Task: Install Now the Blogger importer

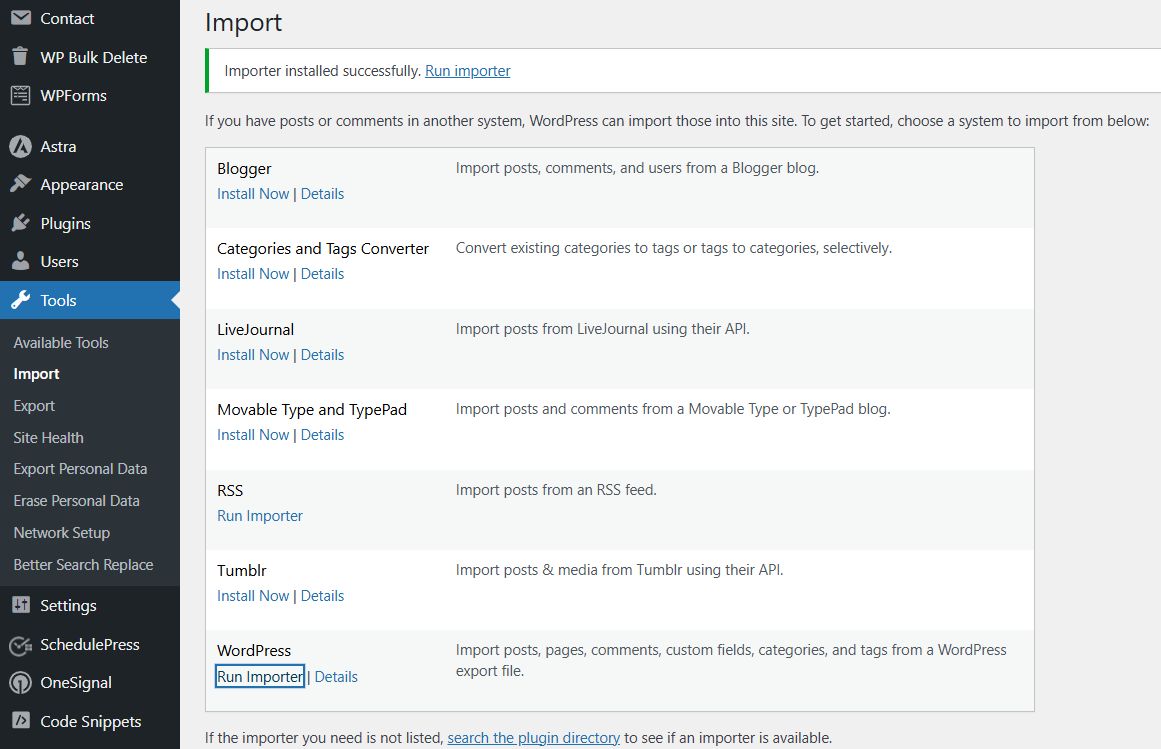Action: (252, 193)
